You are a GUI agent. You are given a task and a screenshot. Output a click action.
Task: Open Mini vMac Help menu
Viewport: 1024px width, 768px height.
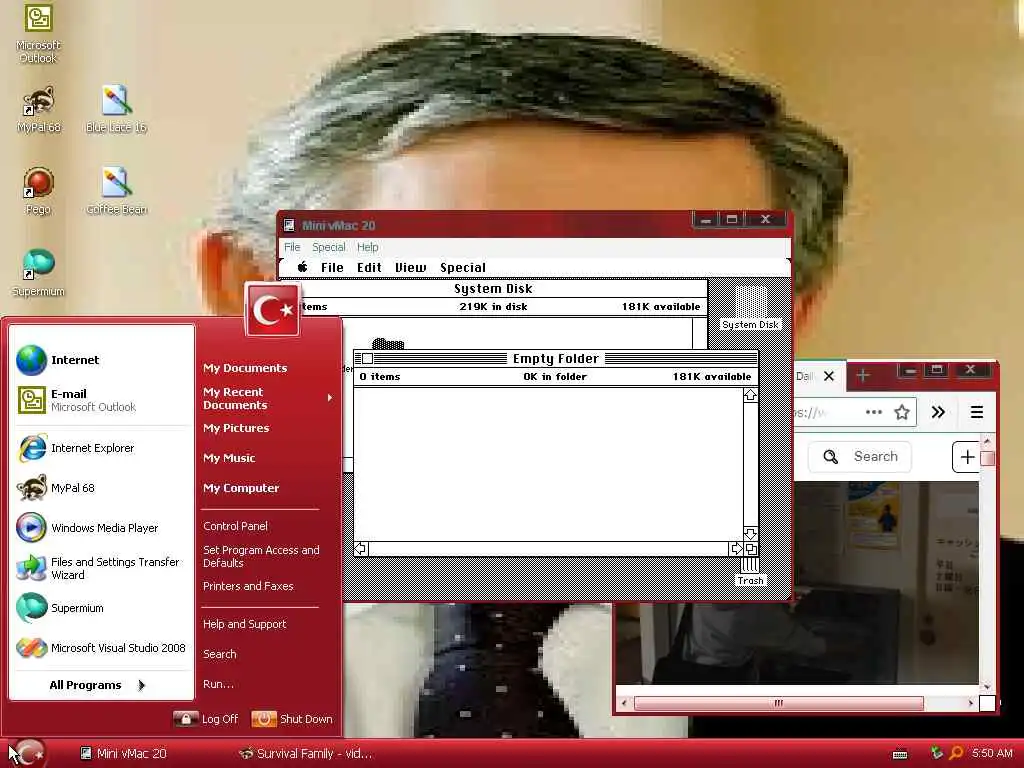pos(368,248)
